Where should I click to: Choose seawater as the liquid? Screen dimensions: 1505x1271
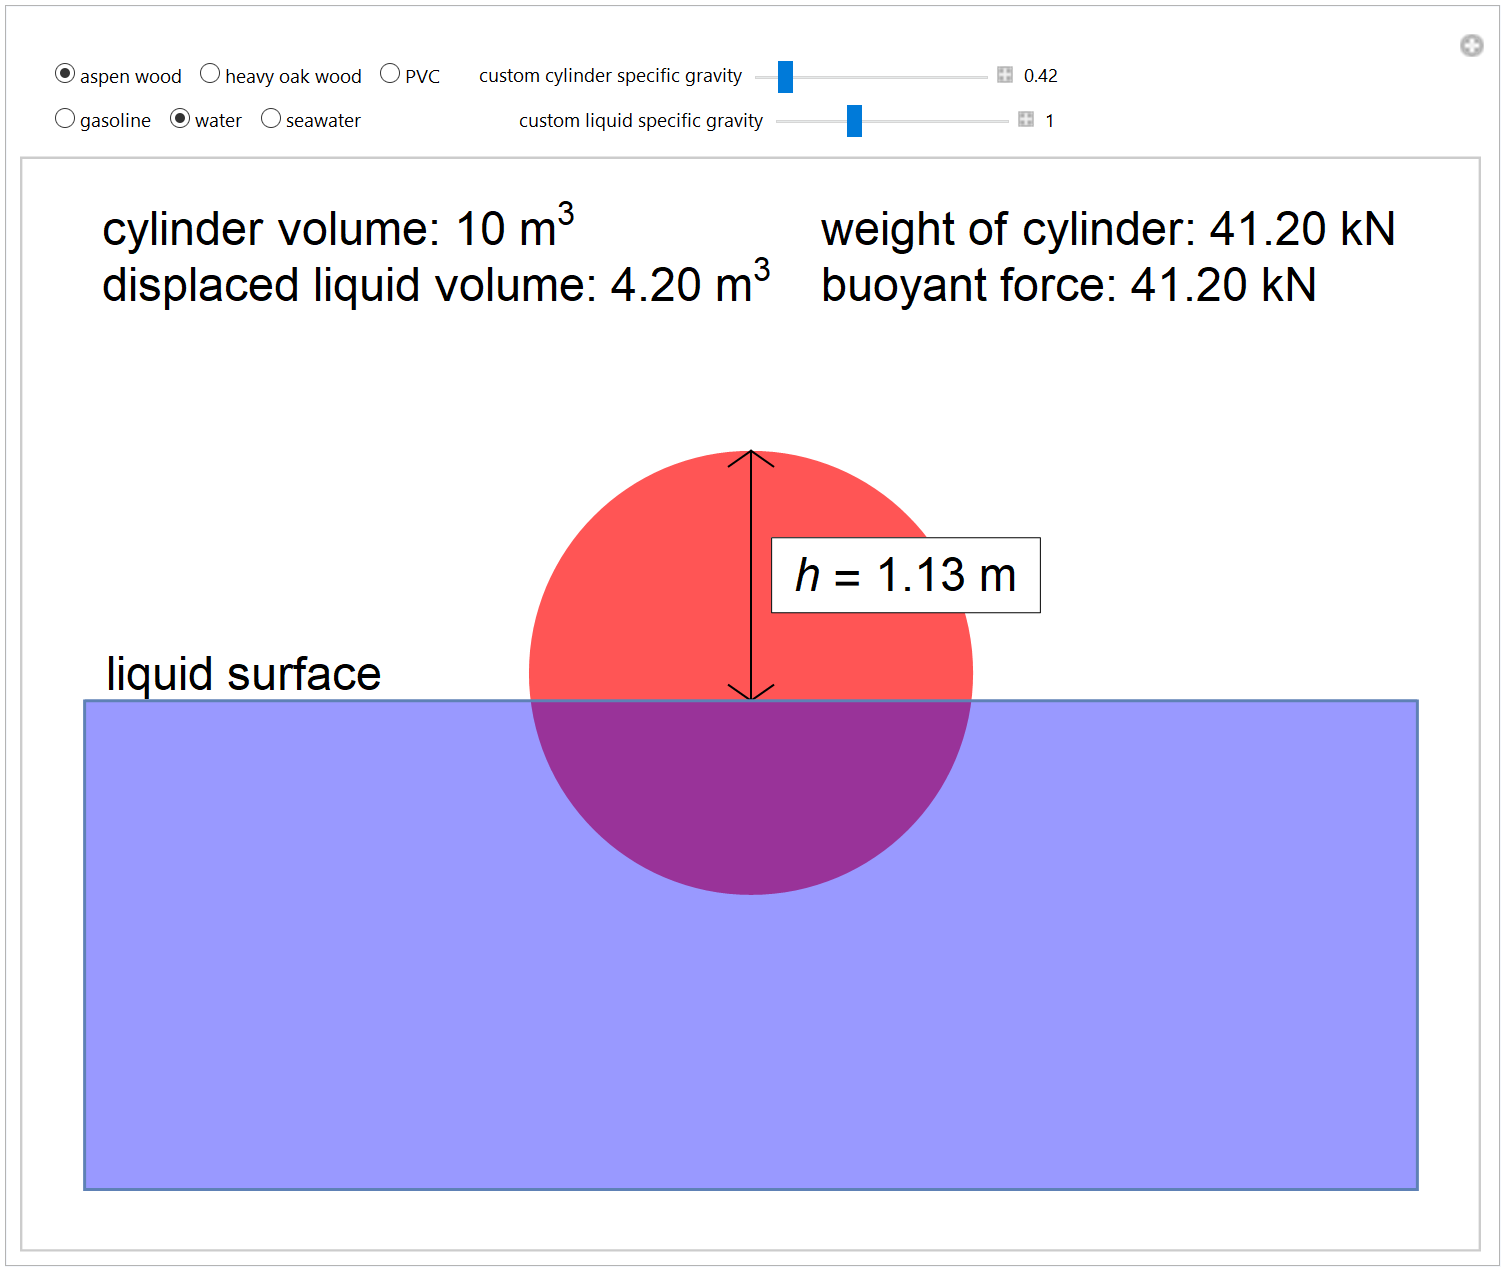(x=271, y=119)
